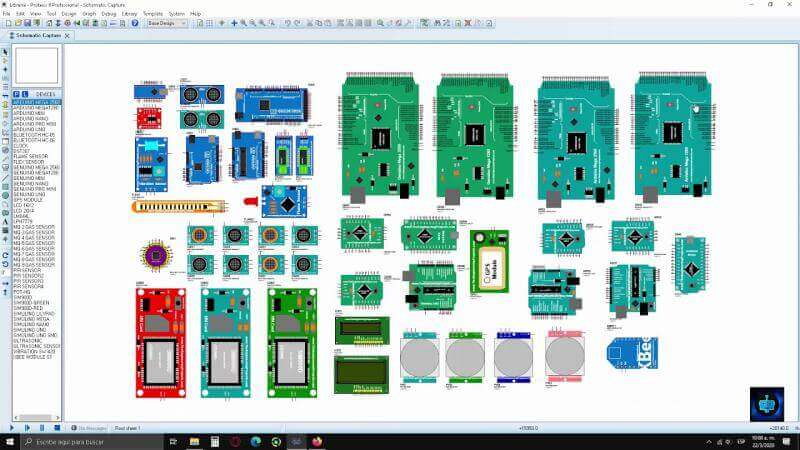Select VIBRATION SW-420 in devices list

[x=34, y=352]
